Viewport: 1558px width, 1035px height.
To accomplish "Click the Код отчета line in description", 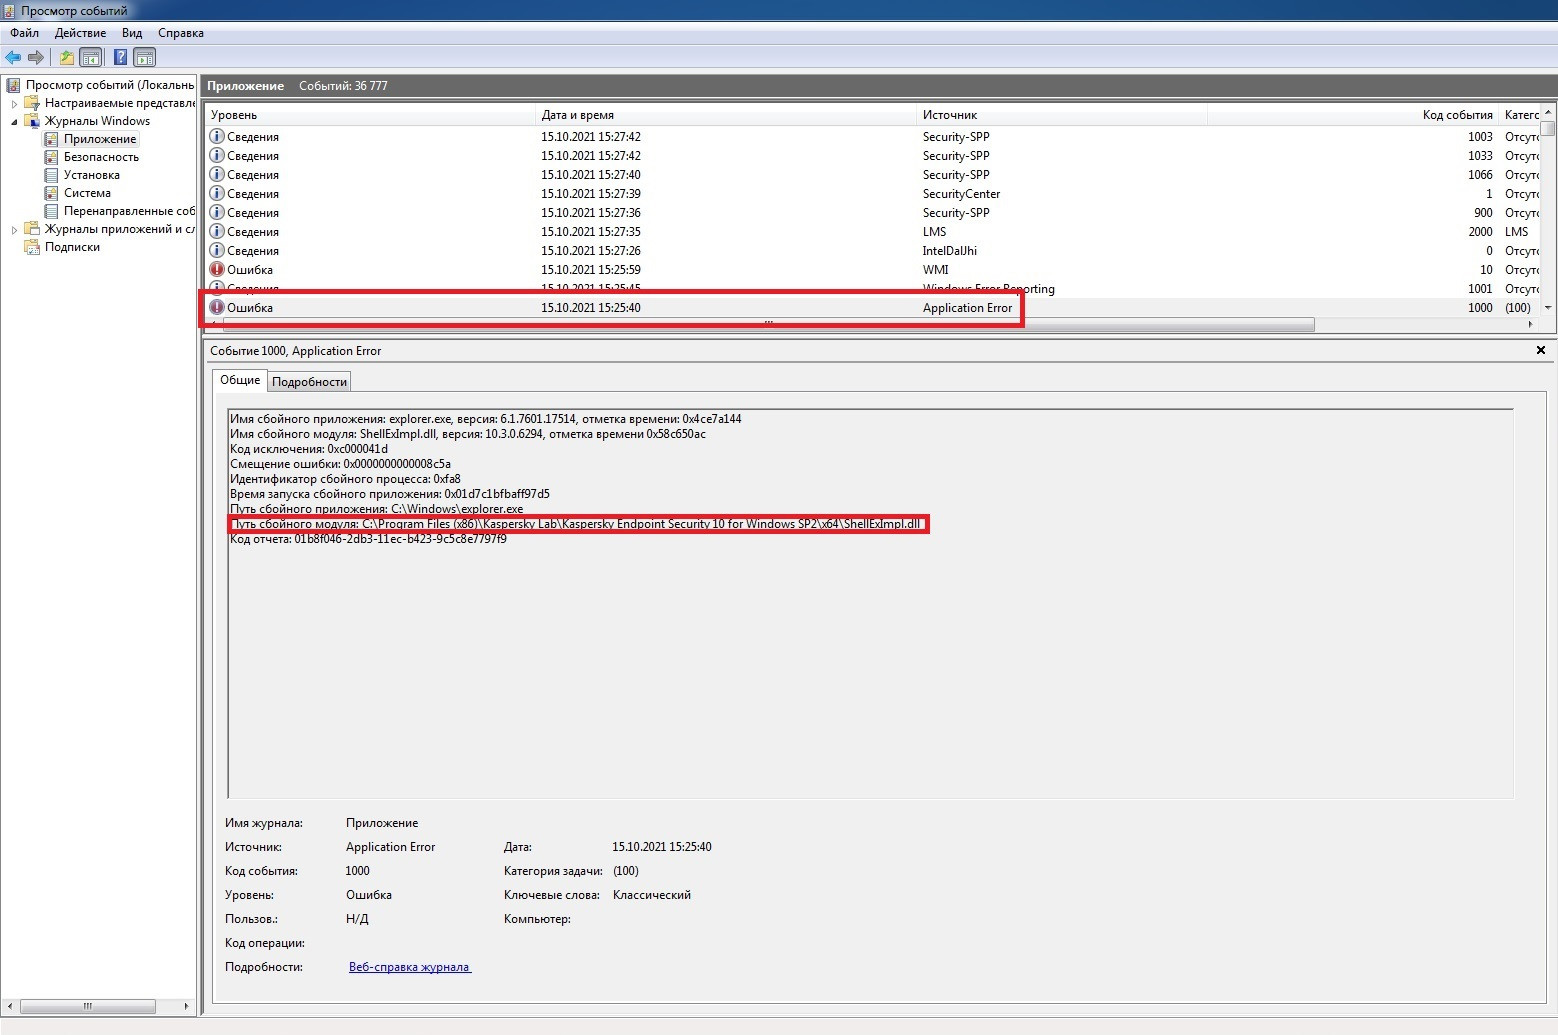I will coord(368,539).
